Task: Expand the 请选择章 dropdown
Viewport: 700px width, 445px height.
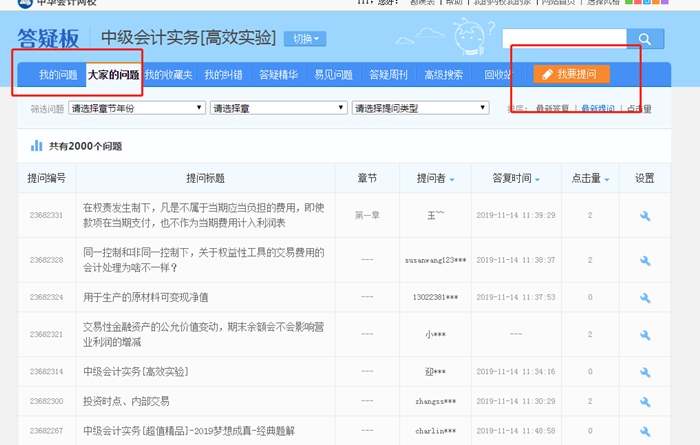Action: coord(277,108)
